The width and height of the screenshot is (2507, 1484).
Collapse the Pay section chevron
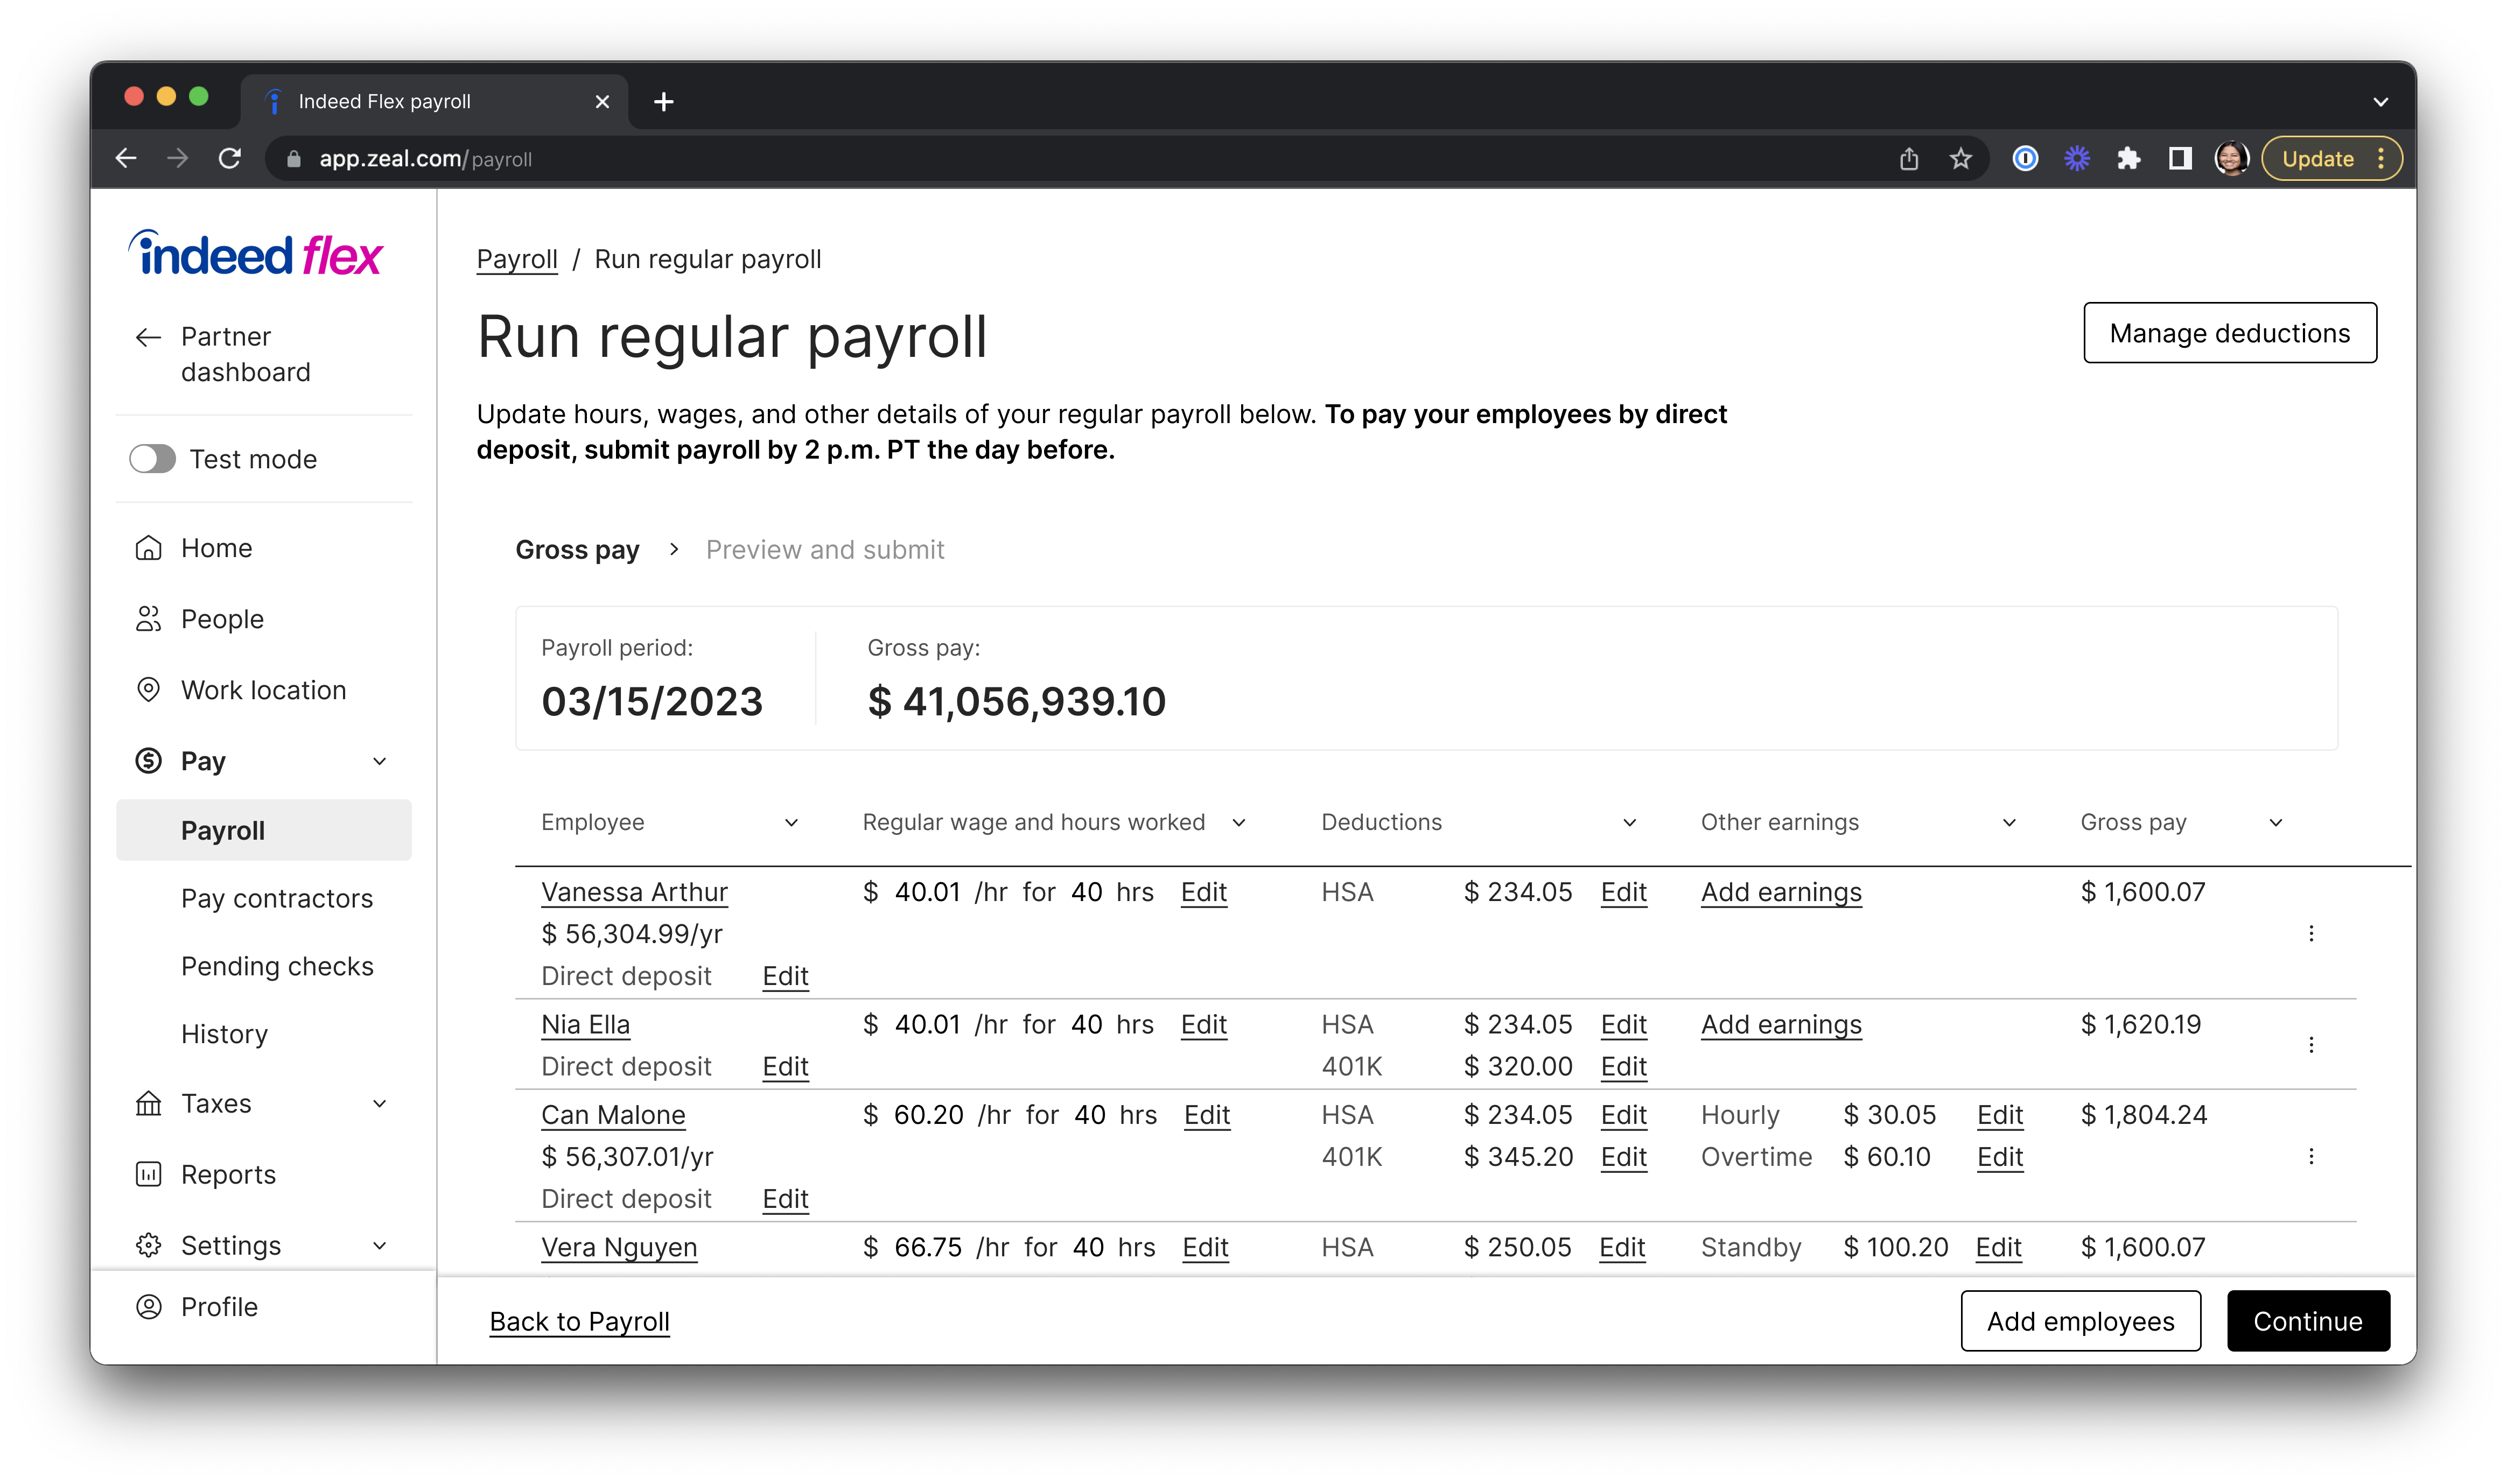click(x=380, y=761)
